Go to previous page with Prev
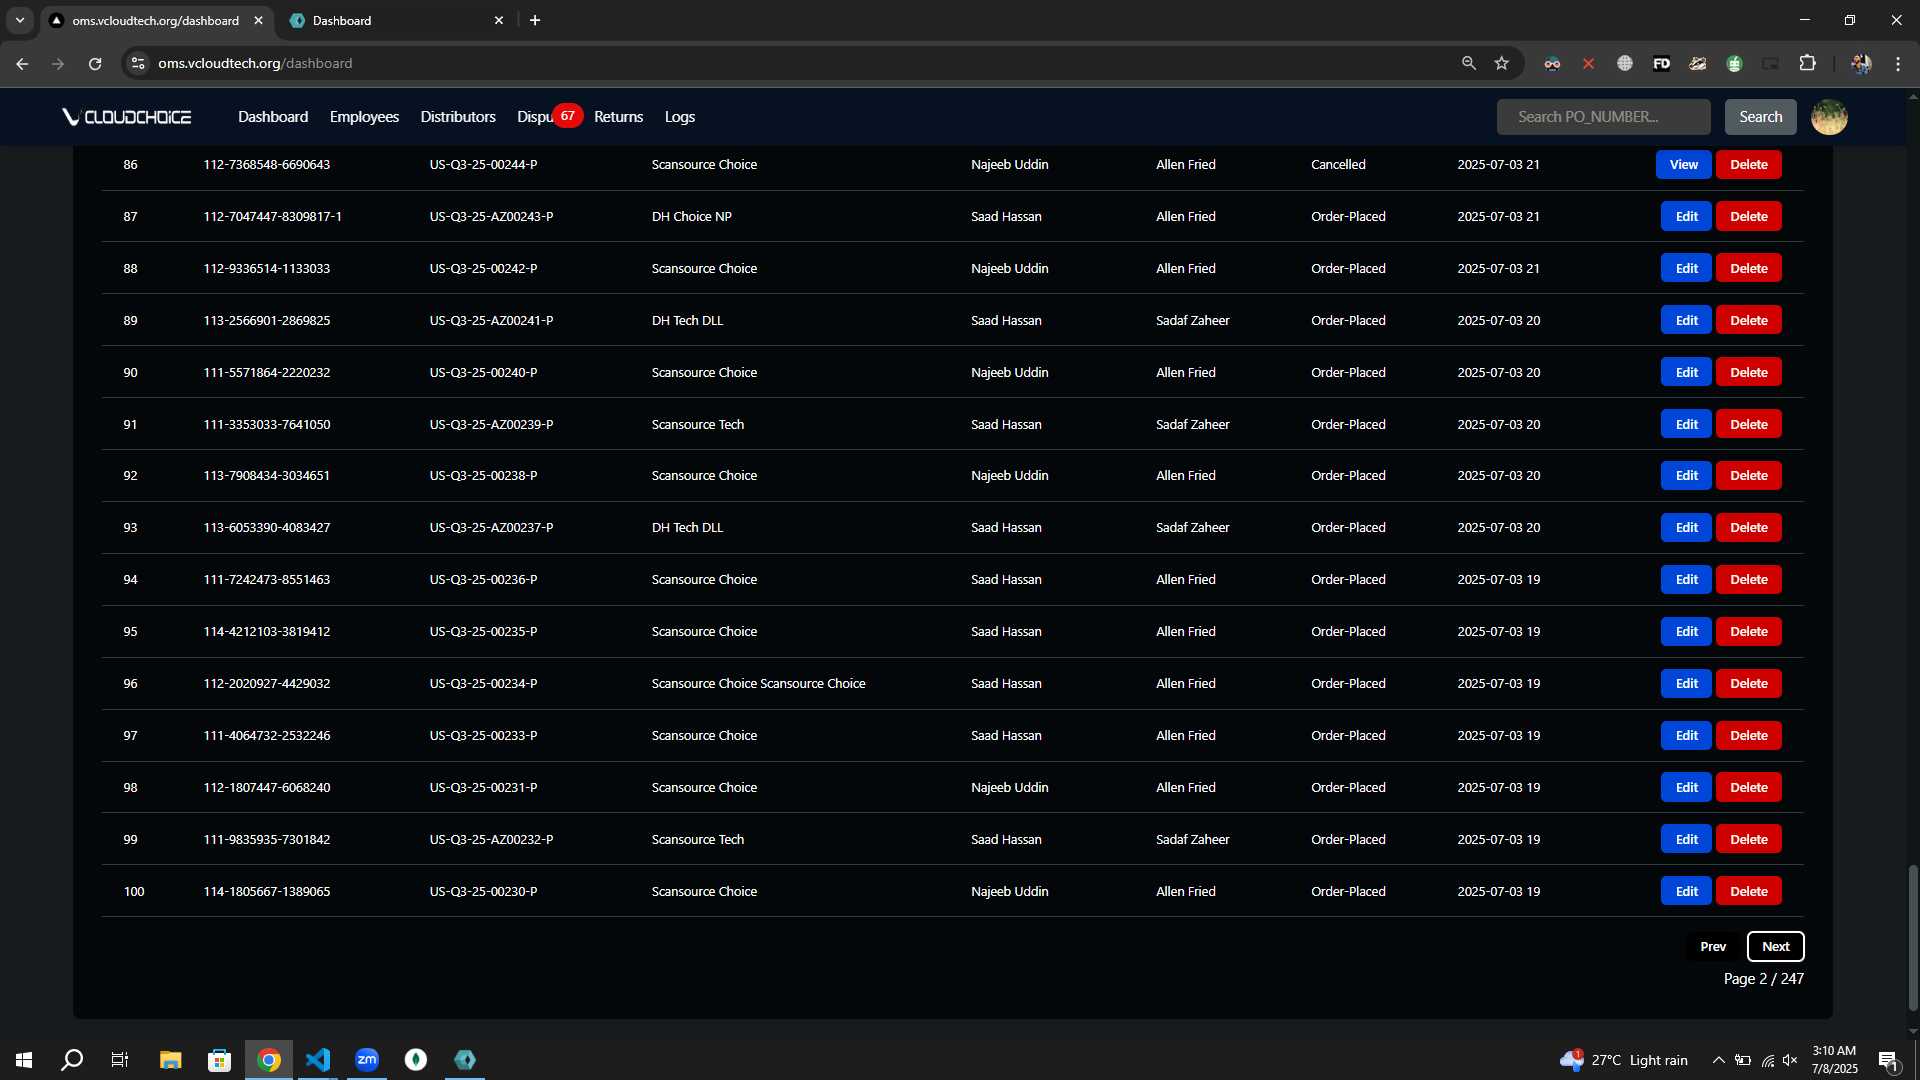This screenshot has height=1080, width=1920. [1713, 946]
